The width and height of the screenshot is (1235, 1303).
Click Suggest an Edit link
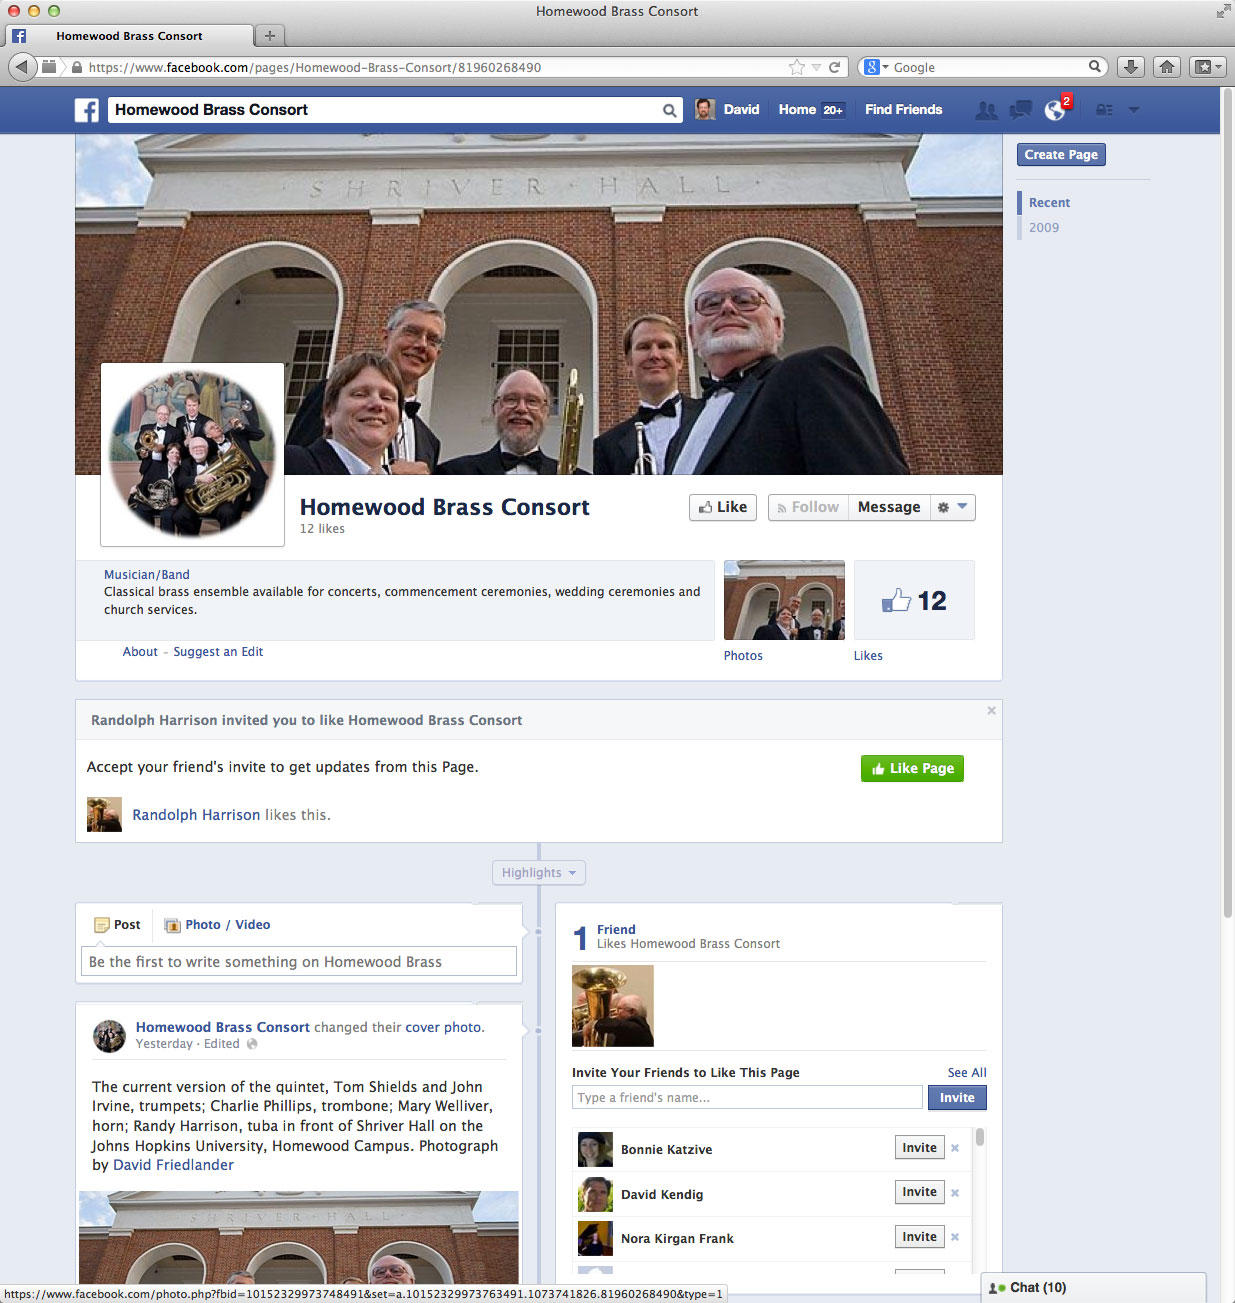pos(218,652)
